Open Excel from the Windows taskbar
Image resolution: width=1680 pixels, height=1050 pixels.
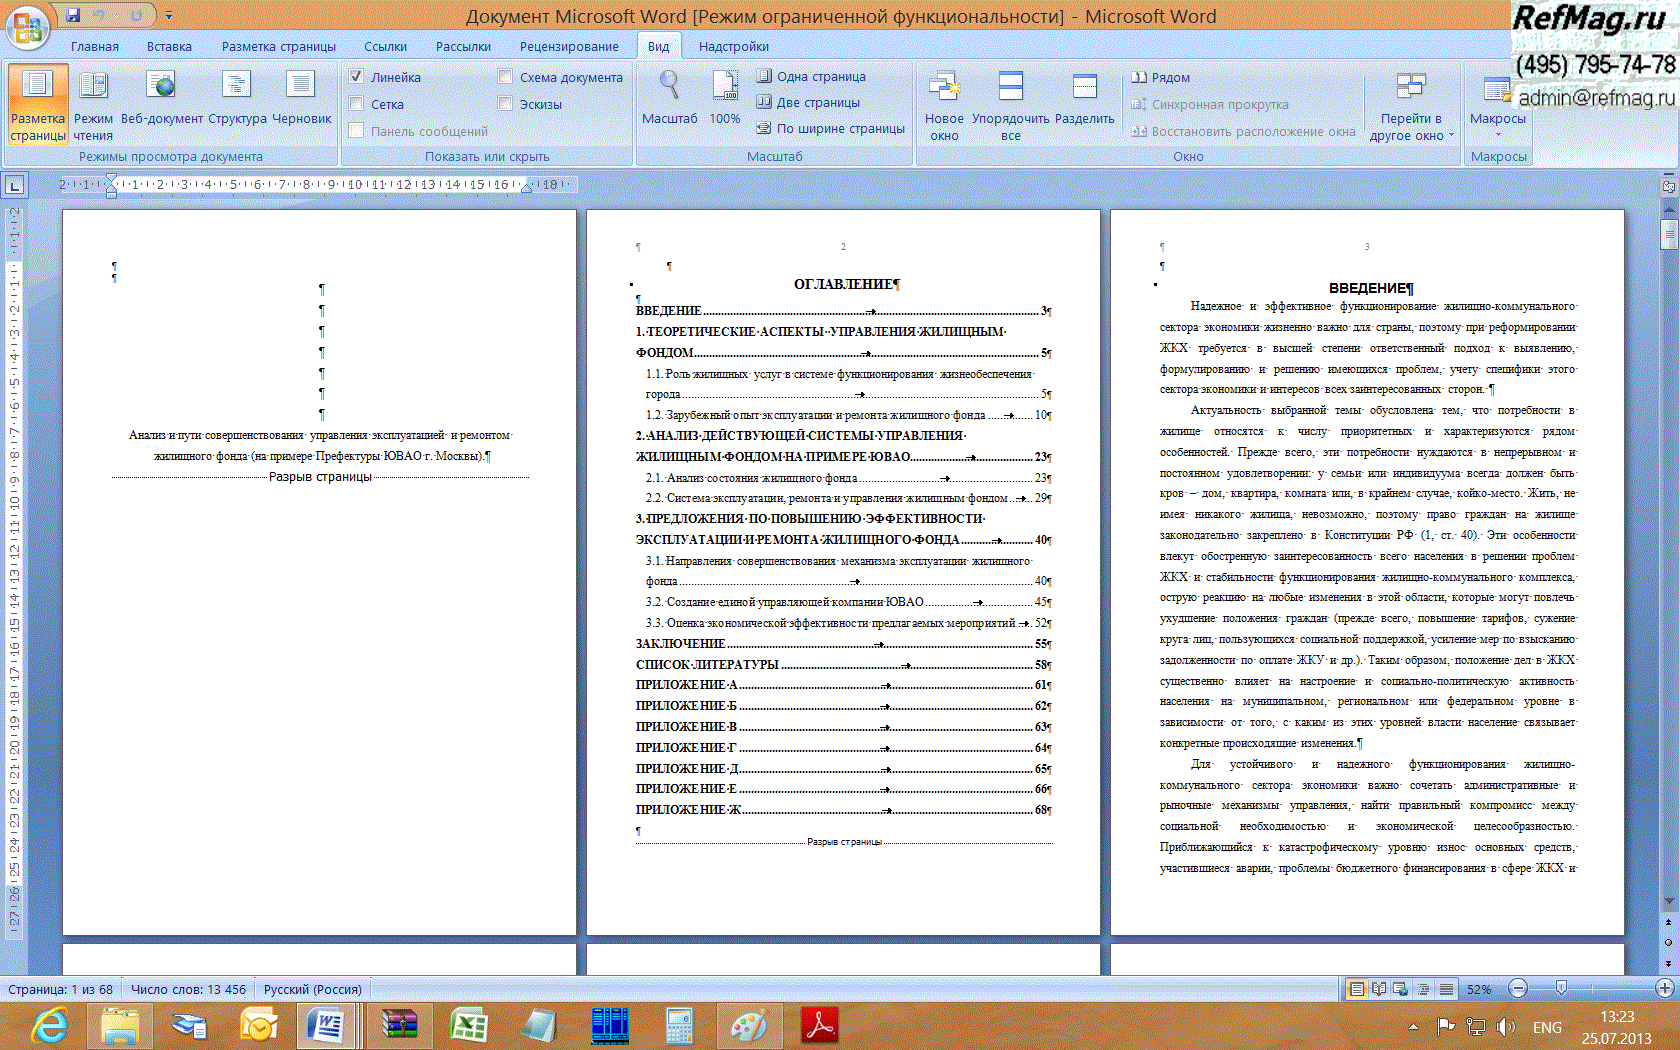point(468,1026)
